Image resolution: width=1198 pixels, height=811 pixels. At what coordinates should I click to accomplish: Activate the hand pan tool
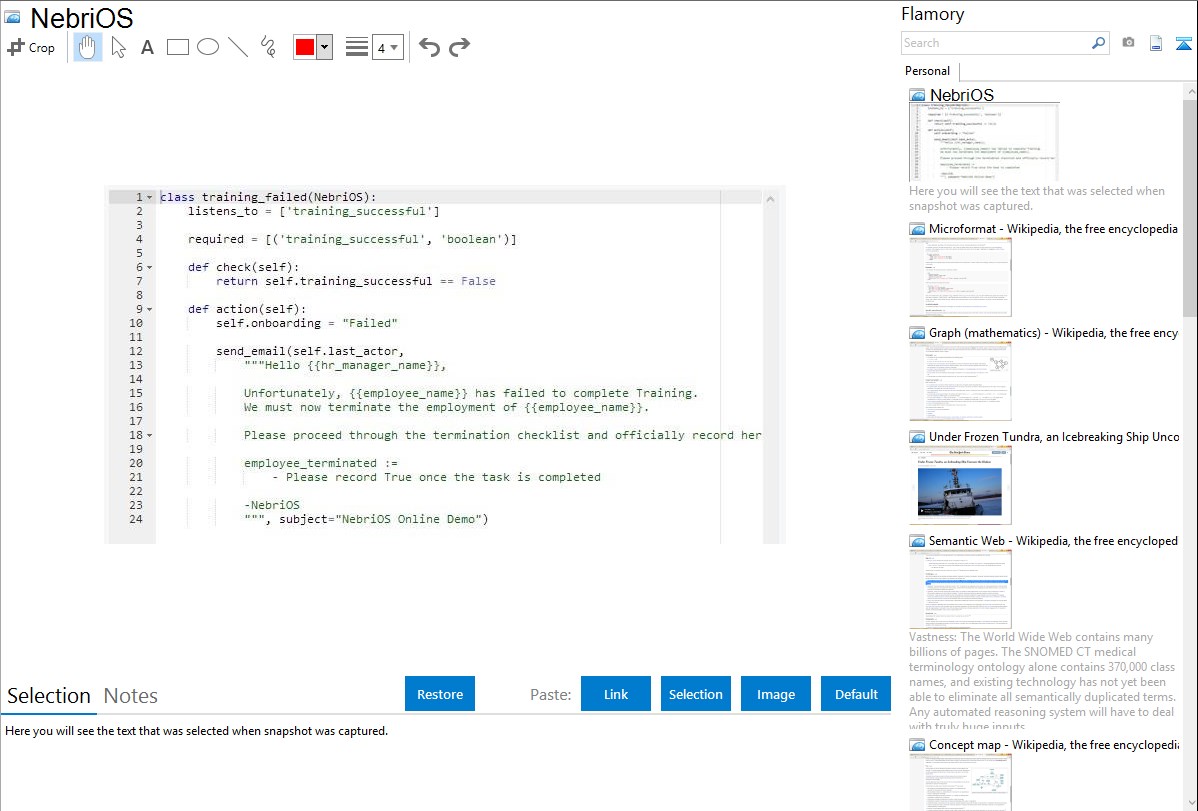point(88,47)
